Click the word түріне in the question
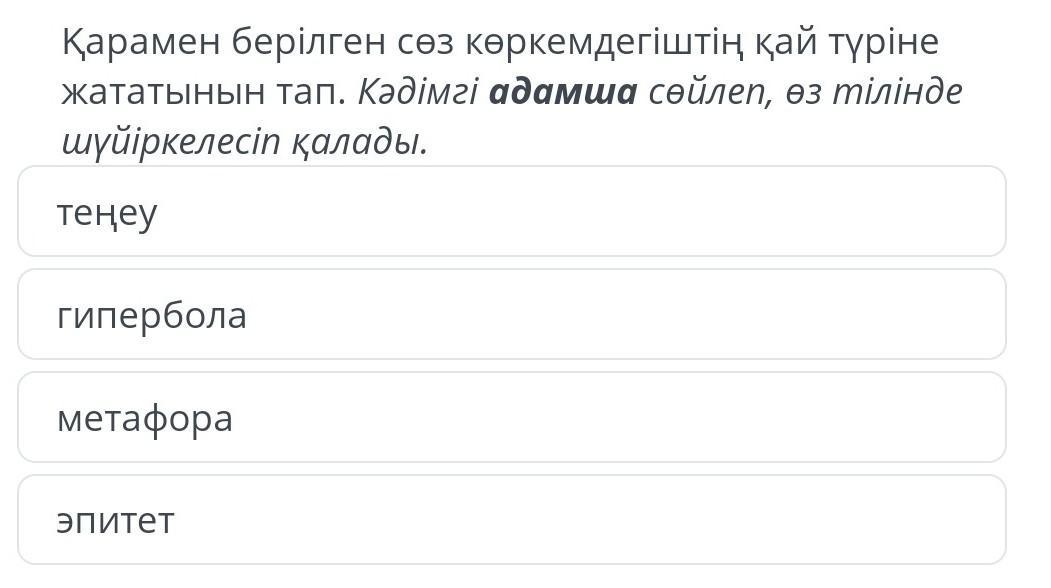This screenshot has width=1051, height=588. coord(884,42)
